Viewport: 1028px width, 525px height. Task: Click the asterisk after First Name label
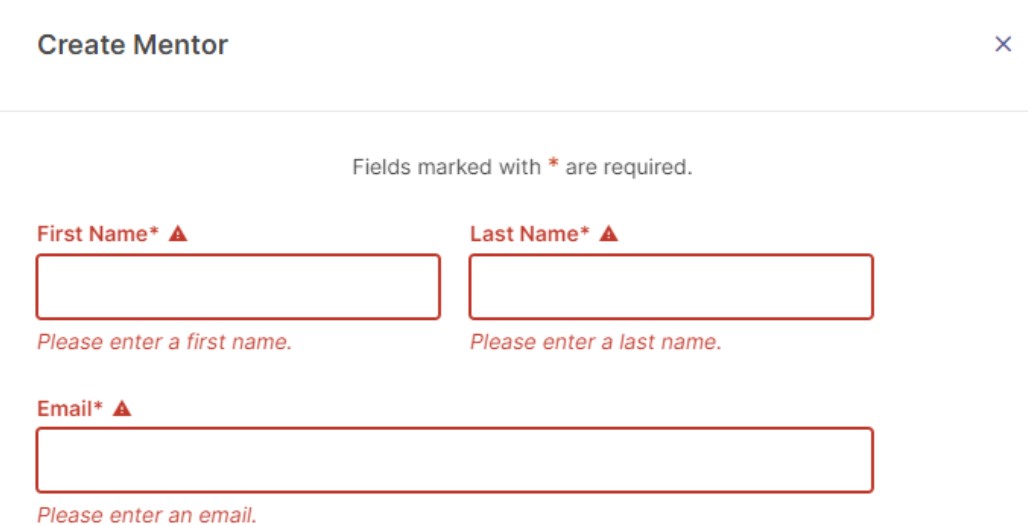point(154,231)
